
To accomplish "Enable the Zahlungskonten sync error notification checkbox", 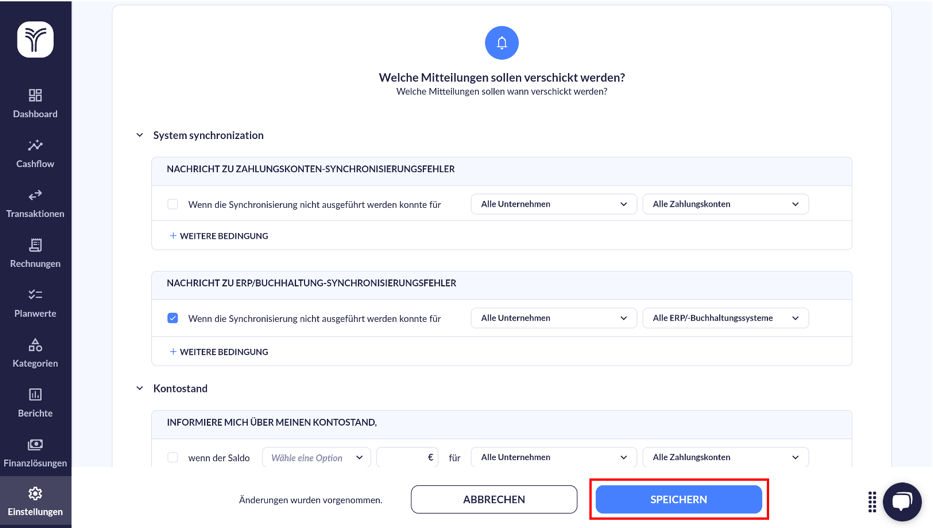I will [173, 204].
